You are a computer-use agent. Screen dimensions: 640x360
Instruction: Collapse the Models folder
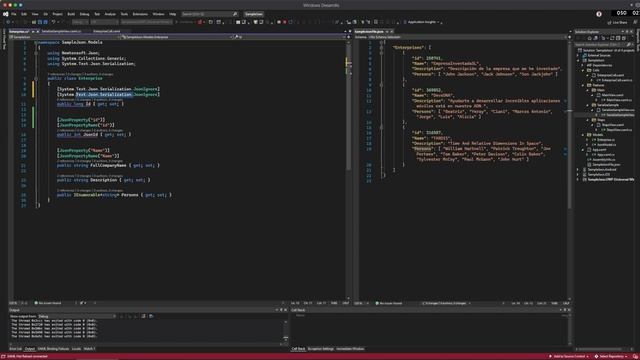pyautogui.click(x=584, y=135)
